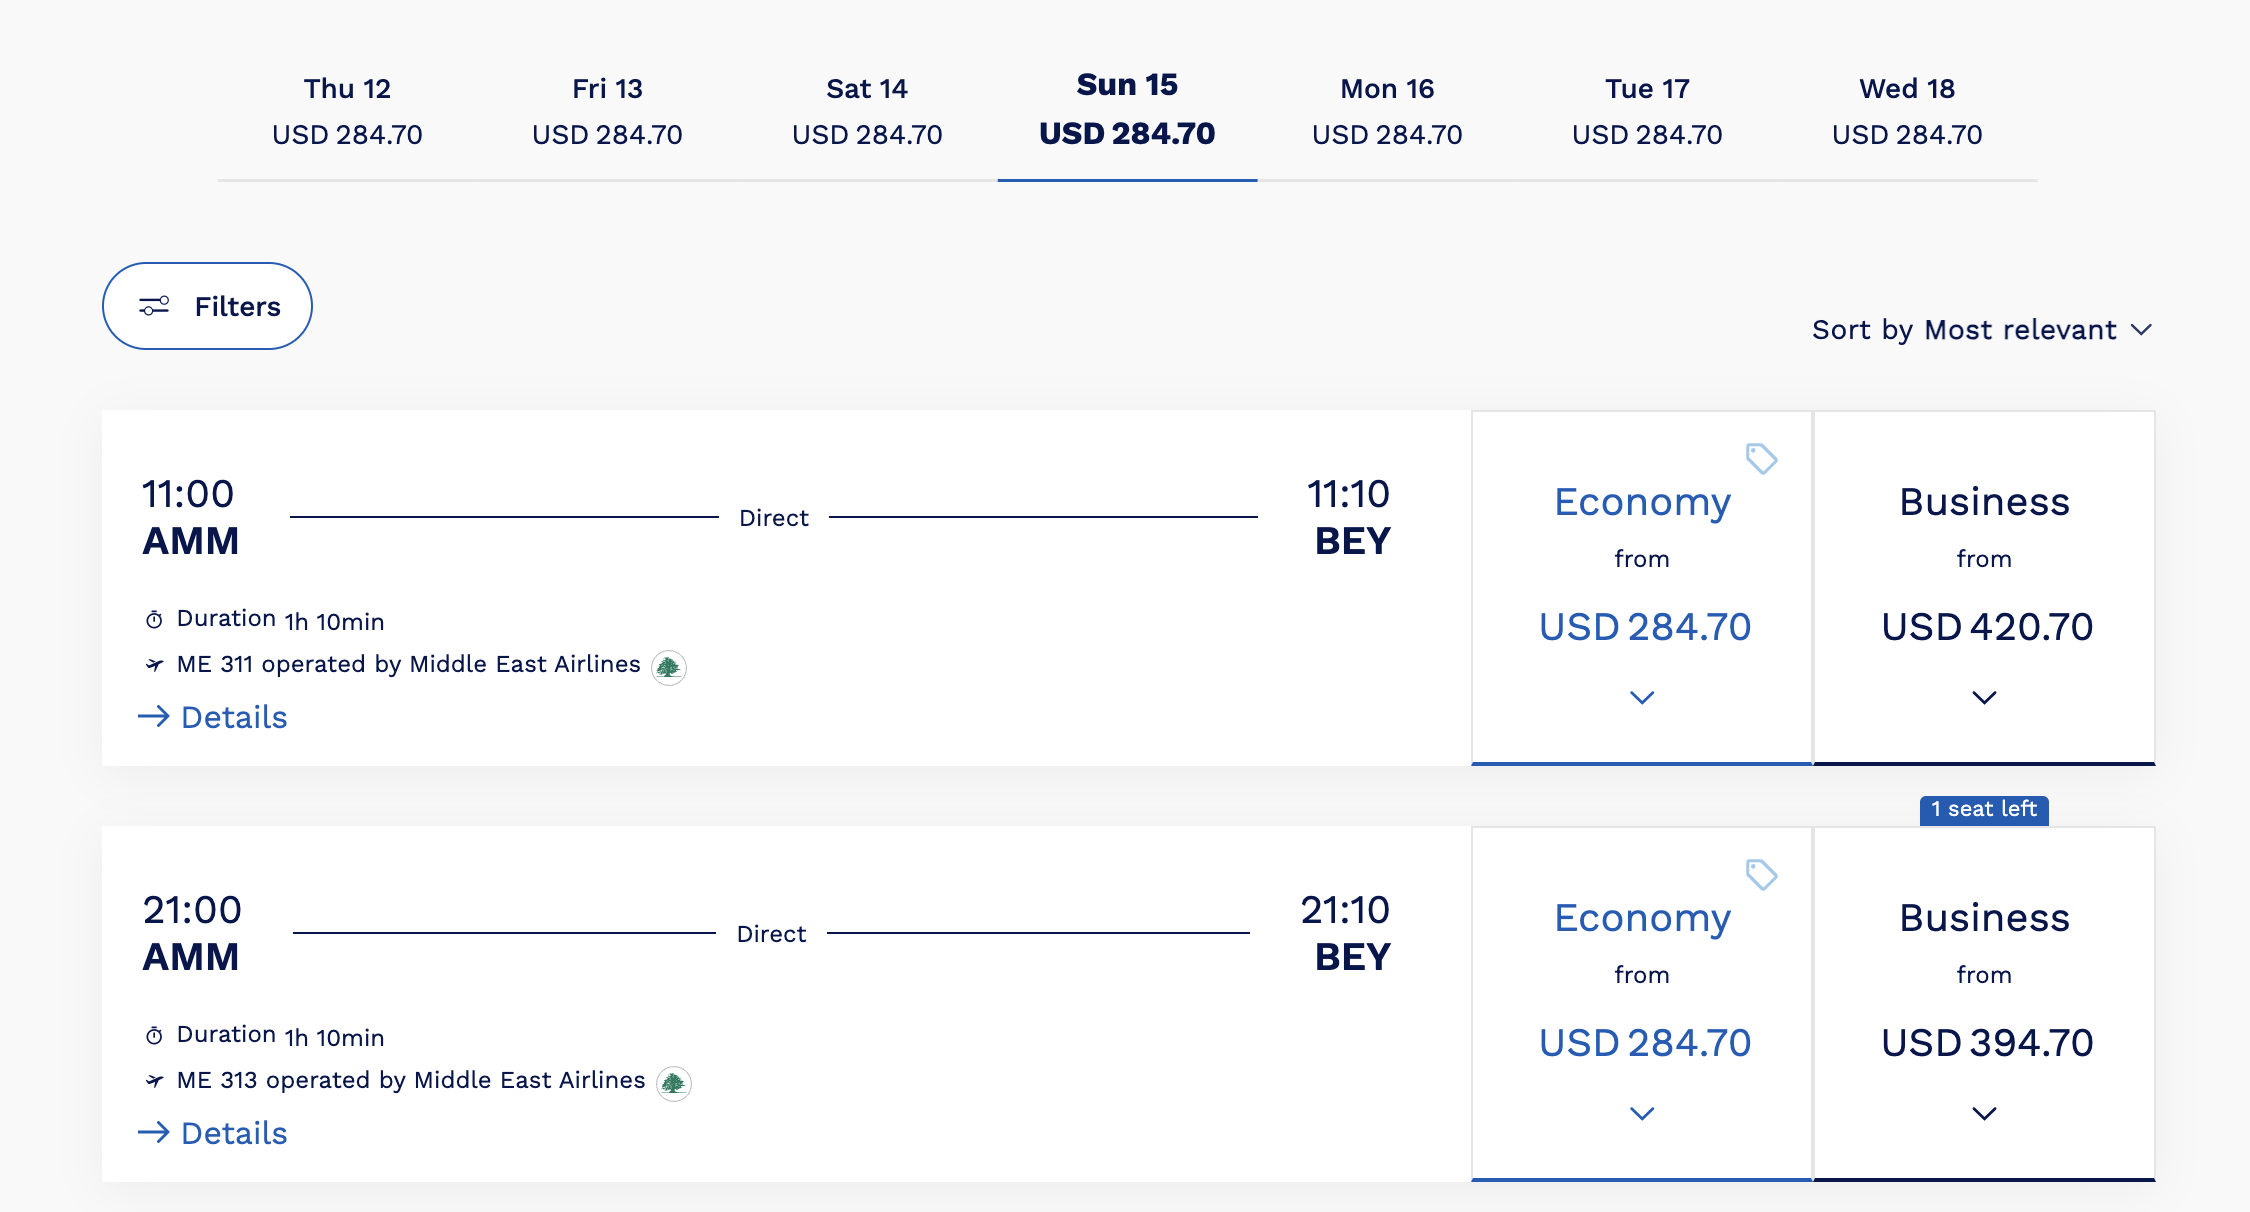Expand Economy fare for the 21:00 flight

1642,1113
